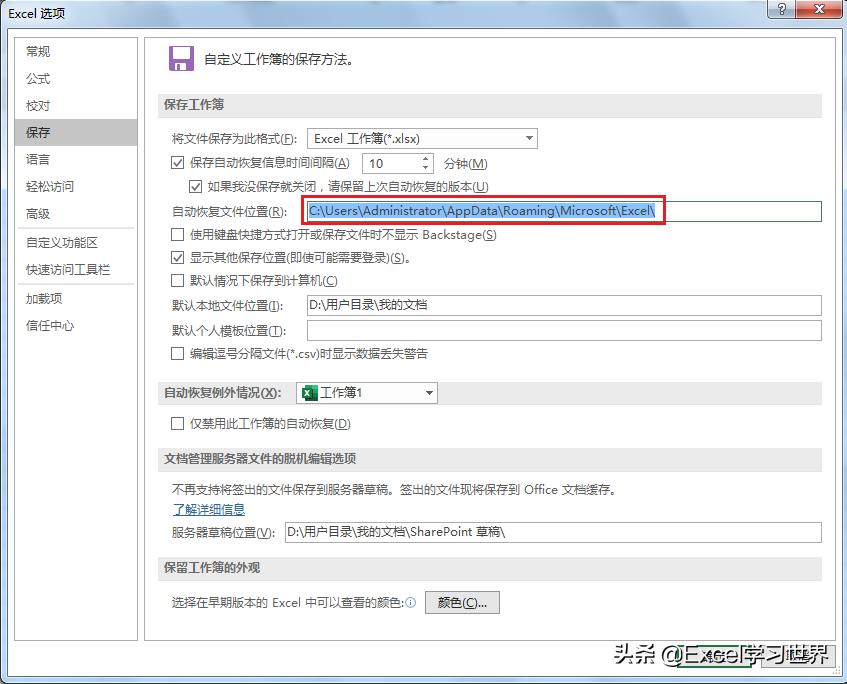Click the help question mark icon
The height and width of the screenshot is (684, 847).
click(781, 11)
